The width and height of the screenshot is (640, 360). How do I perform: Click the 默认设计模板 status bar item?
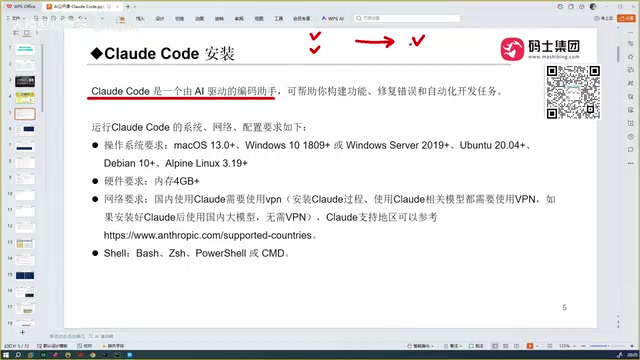coord(52,346)
